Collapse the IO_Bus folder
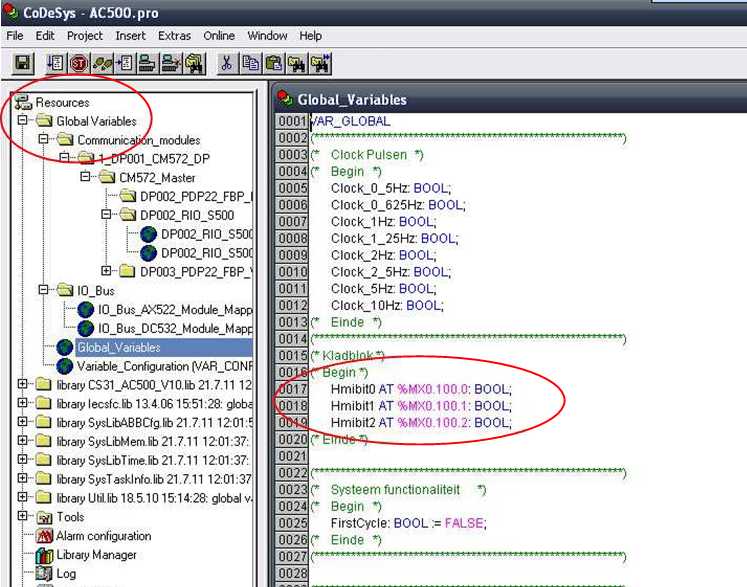This screenshot has height=587, width=747. 43,290
